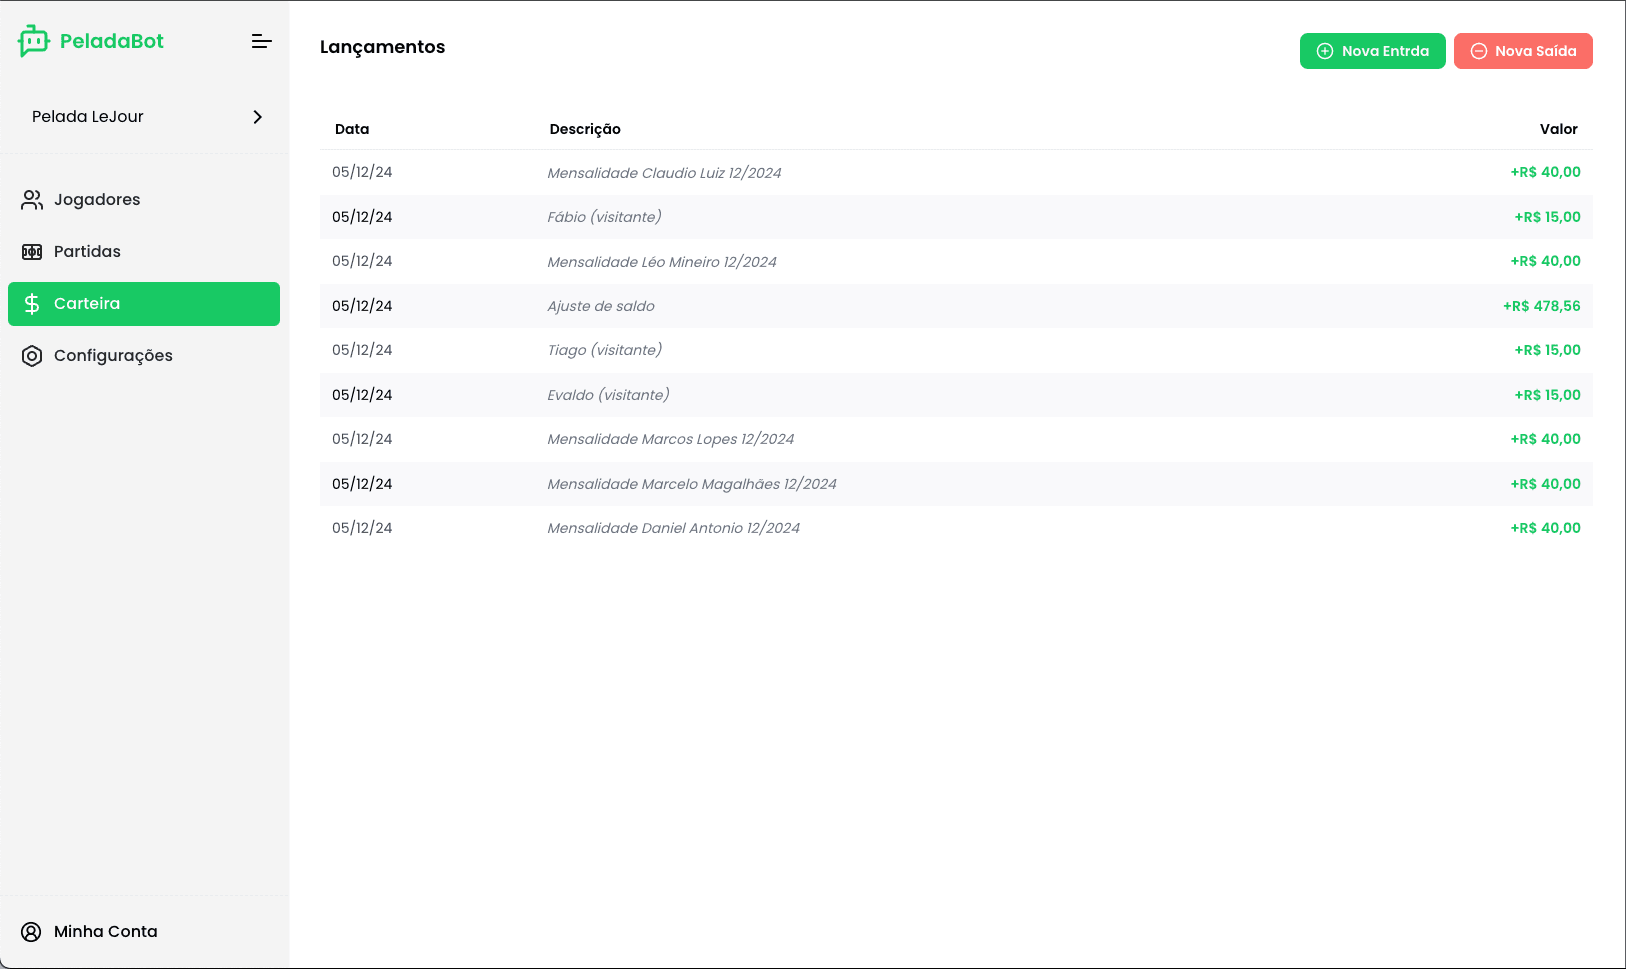Click the +R$ 478,56 value
1626x969 pixels.
[x=1541, y=306]
